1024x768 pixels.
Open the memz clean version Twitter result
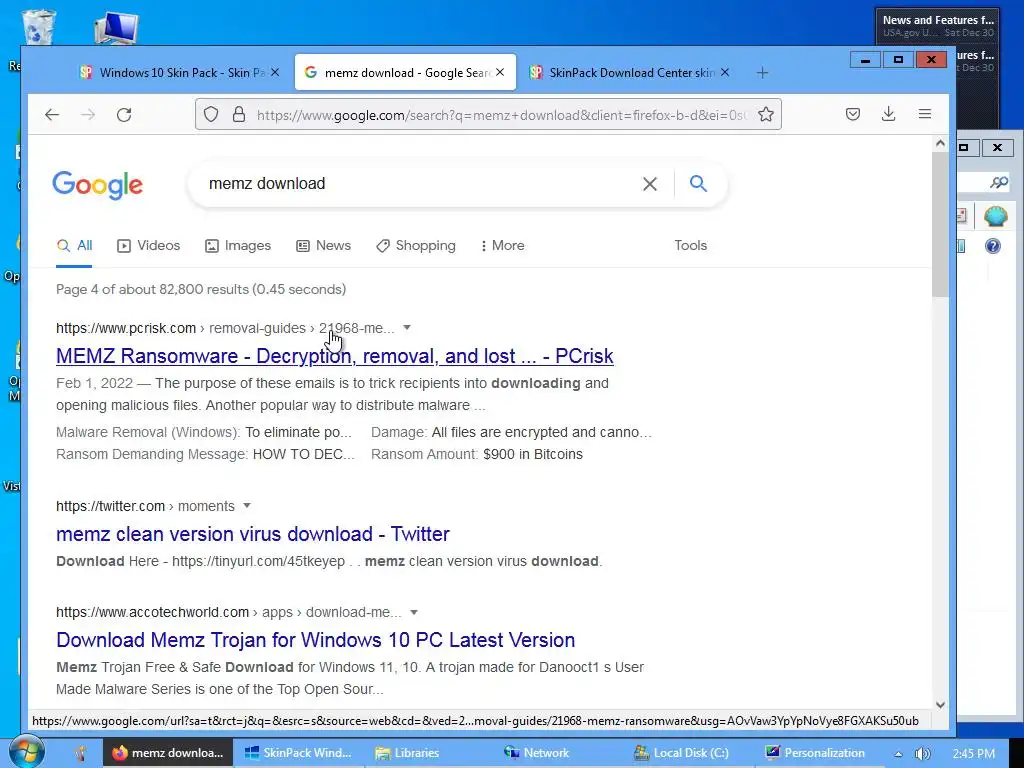click(x=253, y=534)
